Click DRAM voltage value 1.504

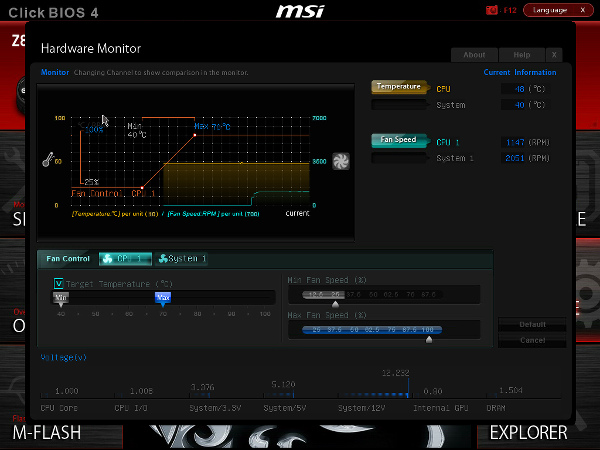click(511, 390)
